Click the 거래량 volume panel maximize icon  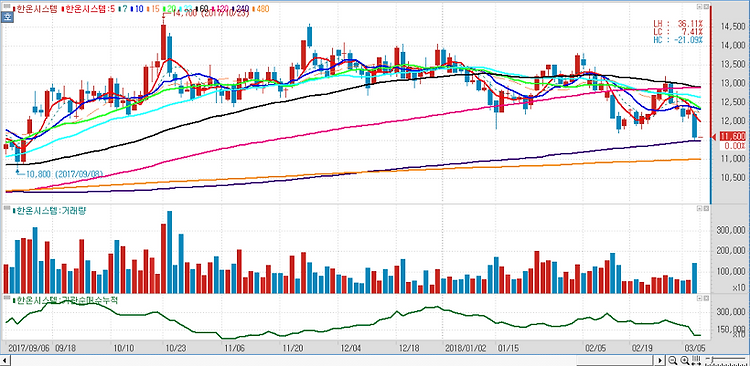point(705,208)
